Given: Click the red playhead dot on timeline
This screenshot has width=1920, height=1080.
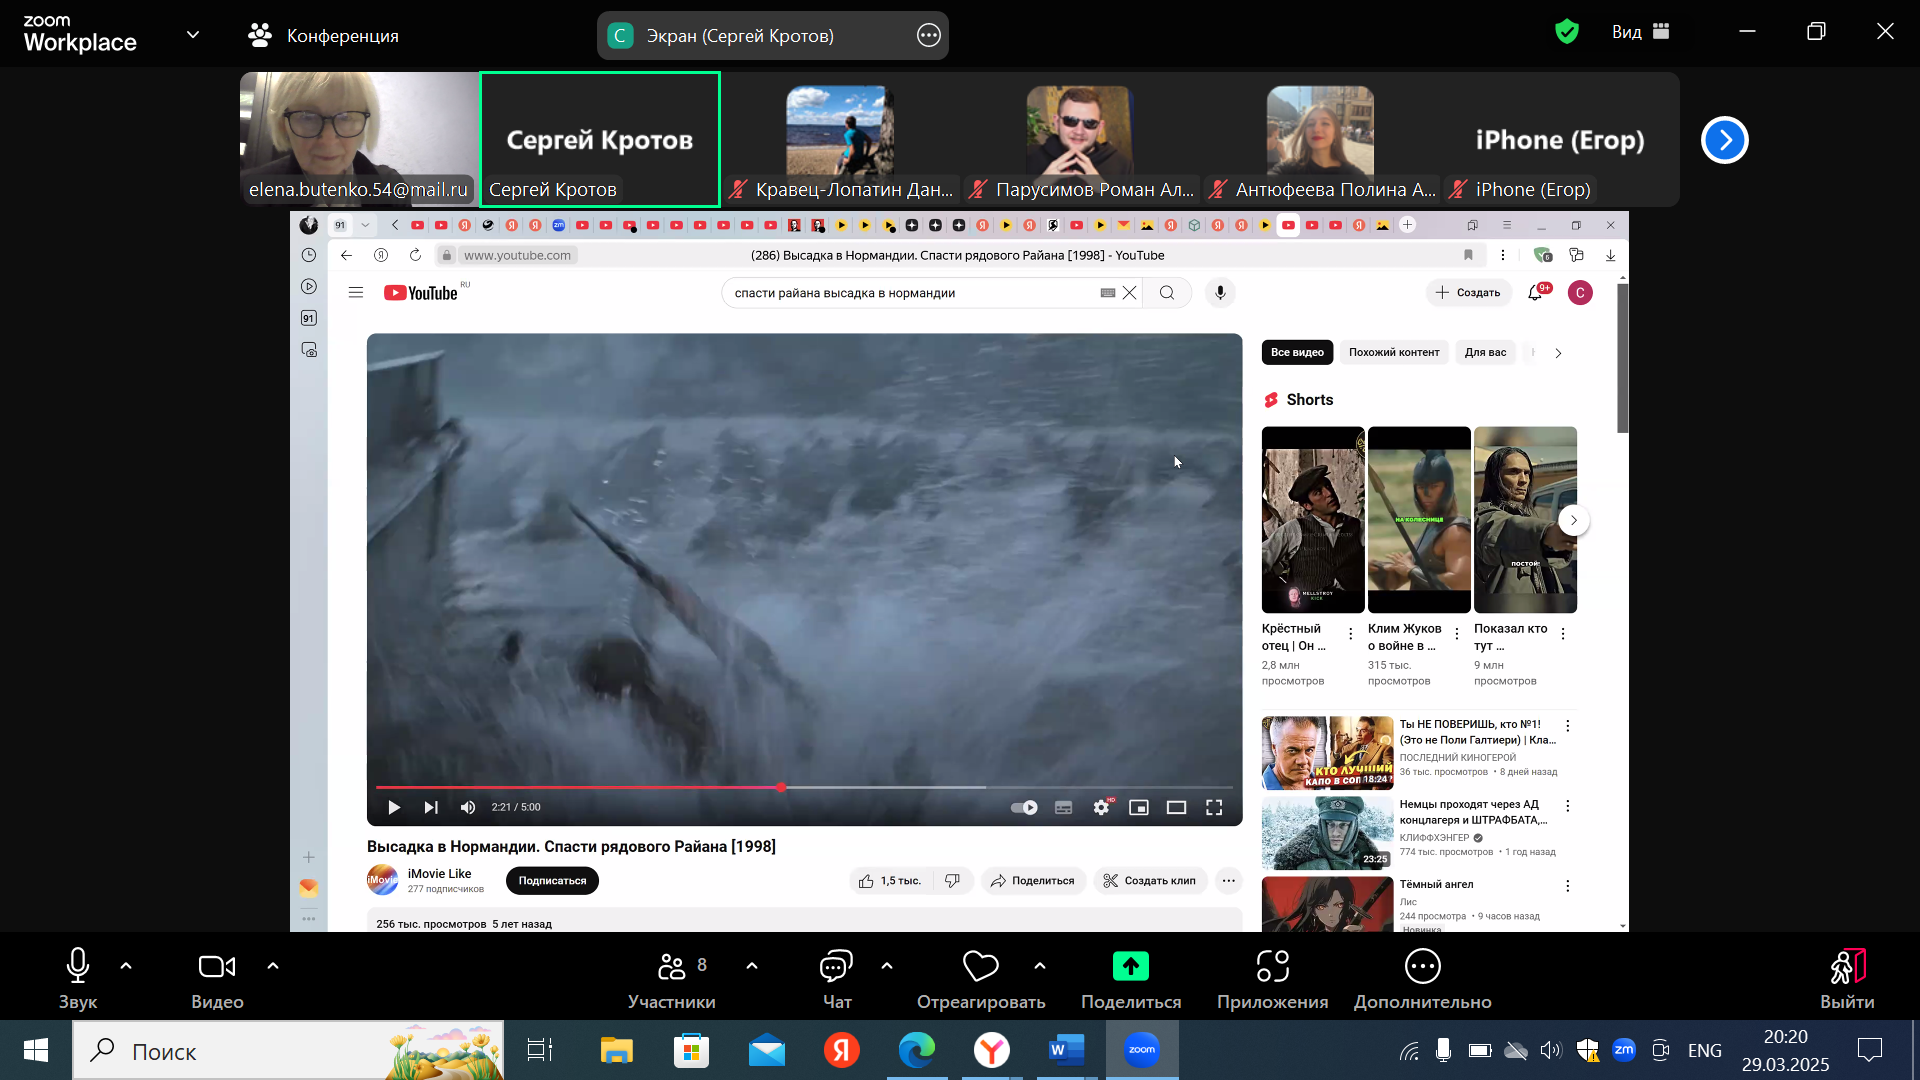Looking at the screenshot, I should [x=781, y=788].
